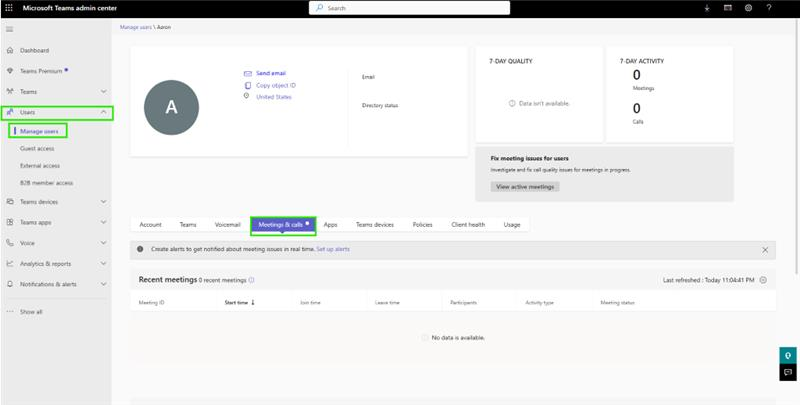Switch to the Usage tab
800x405 pixels.
pyautogui.click(x=512, y=224)
